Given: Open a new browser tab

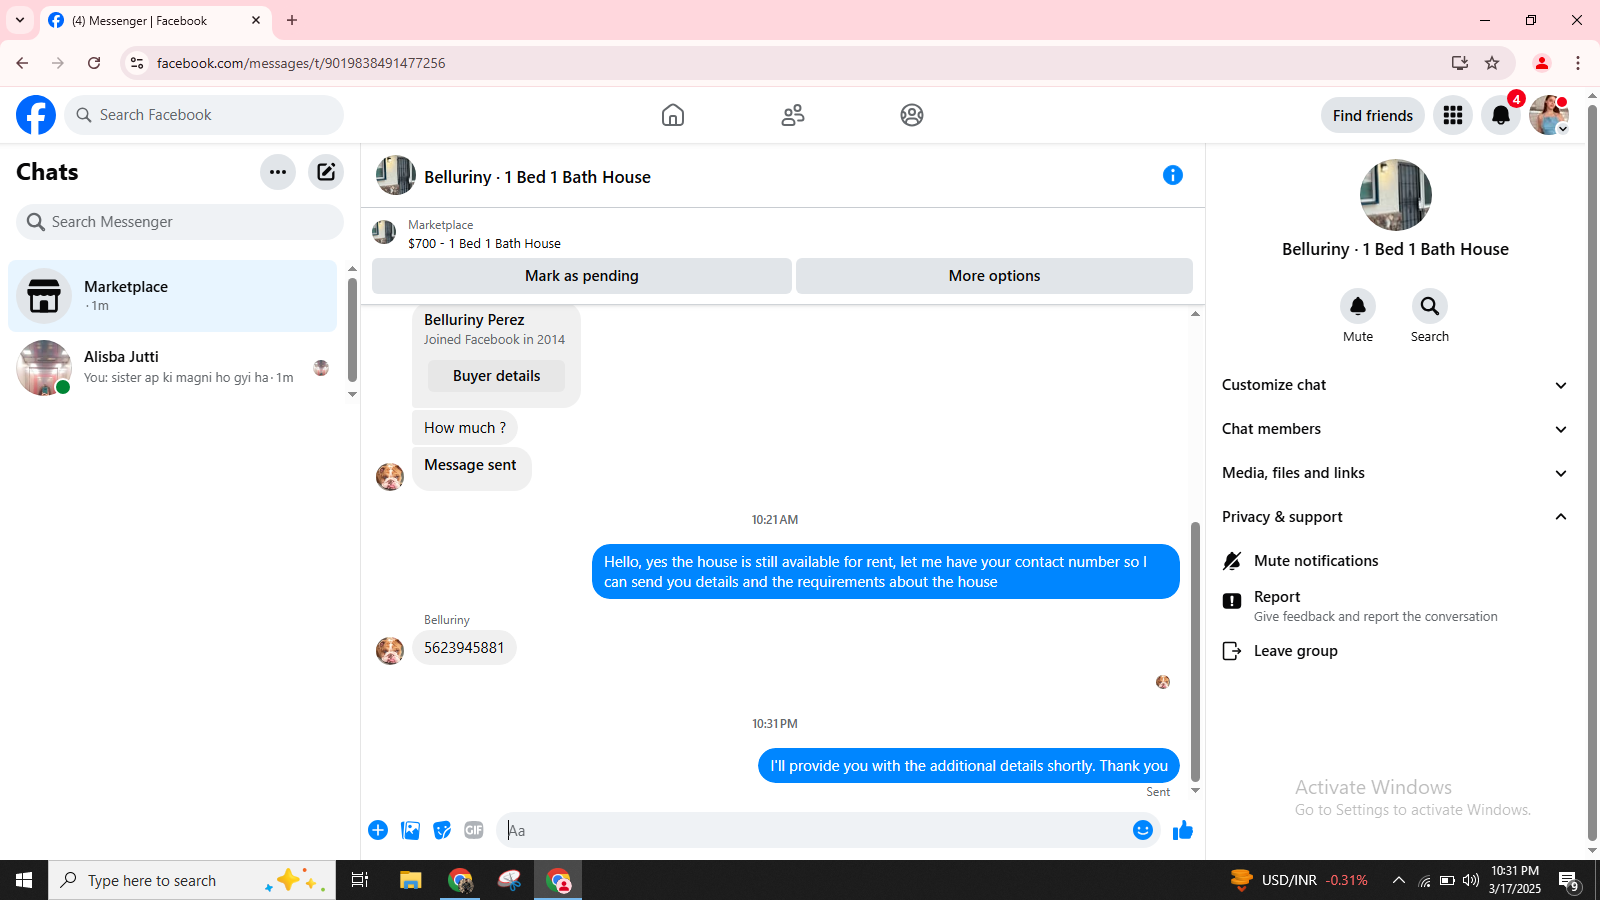Looking at the screenshot, I should 292,20.
